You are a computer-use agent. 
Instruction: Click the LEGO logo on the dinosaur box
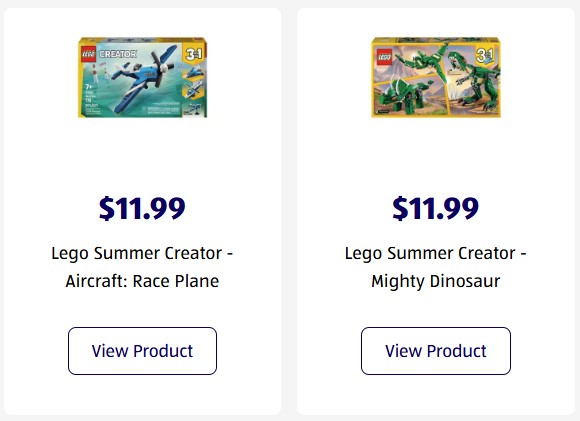384,57
